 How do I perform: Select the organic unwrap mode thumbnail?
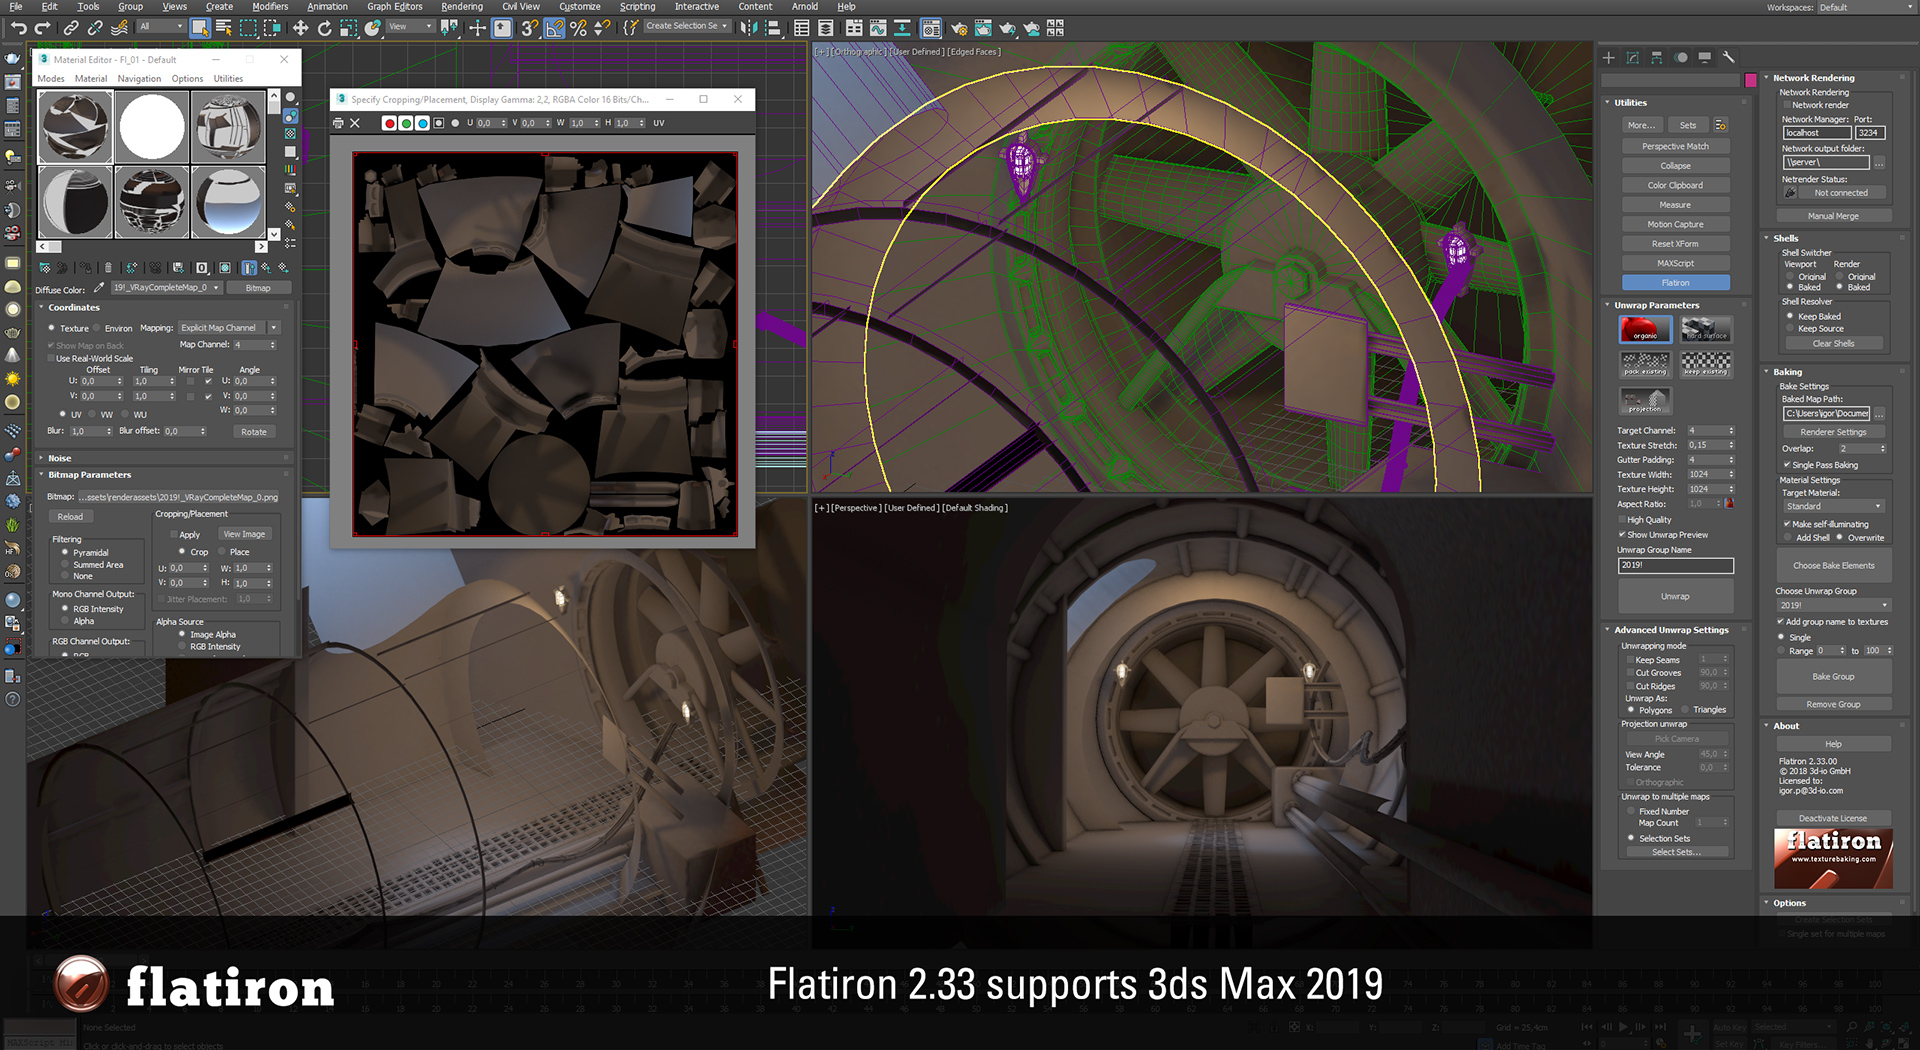(1645, 329)
